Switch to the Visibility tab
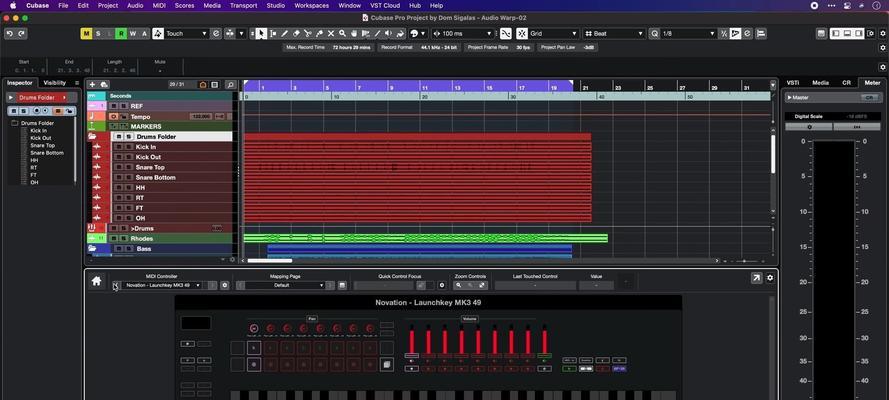 tap(55, 83)
